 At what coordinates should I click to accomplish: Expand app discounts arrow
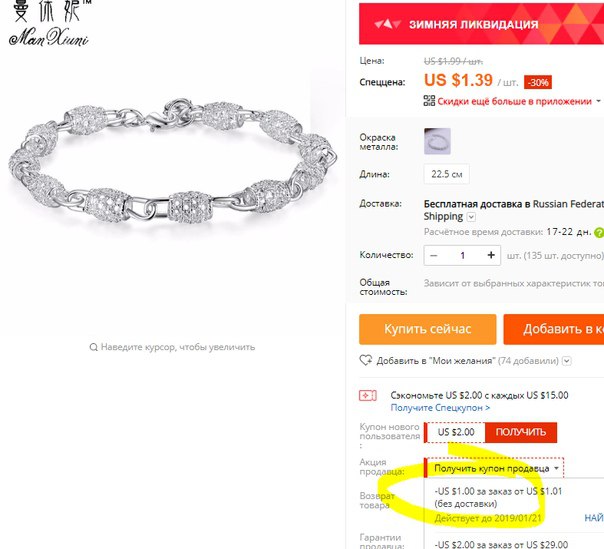[x=598, y=101]
